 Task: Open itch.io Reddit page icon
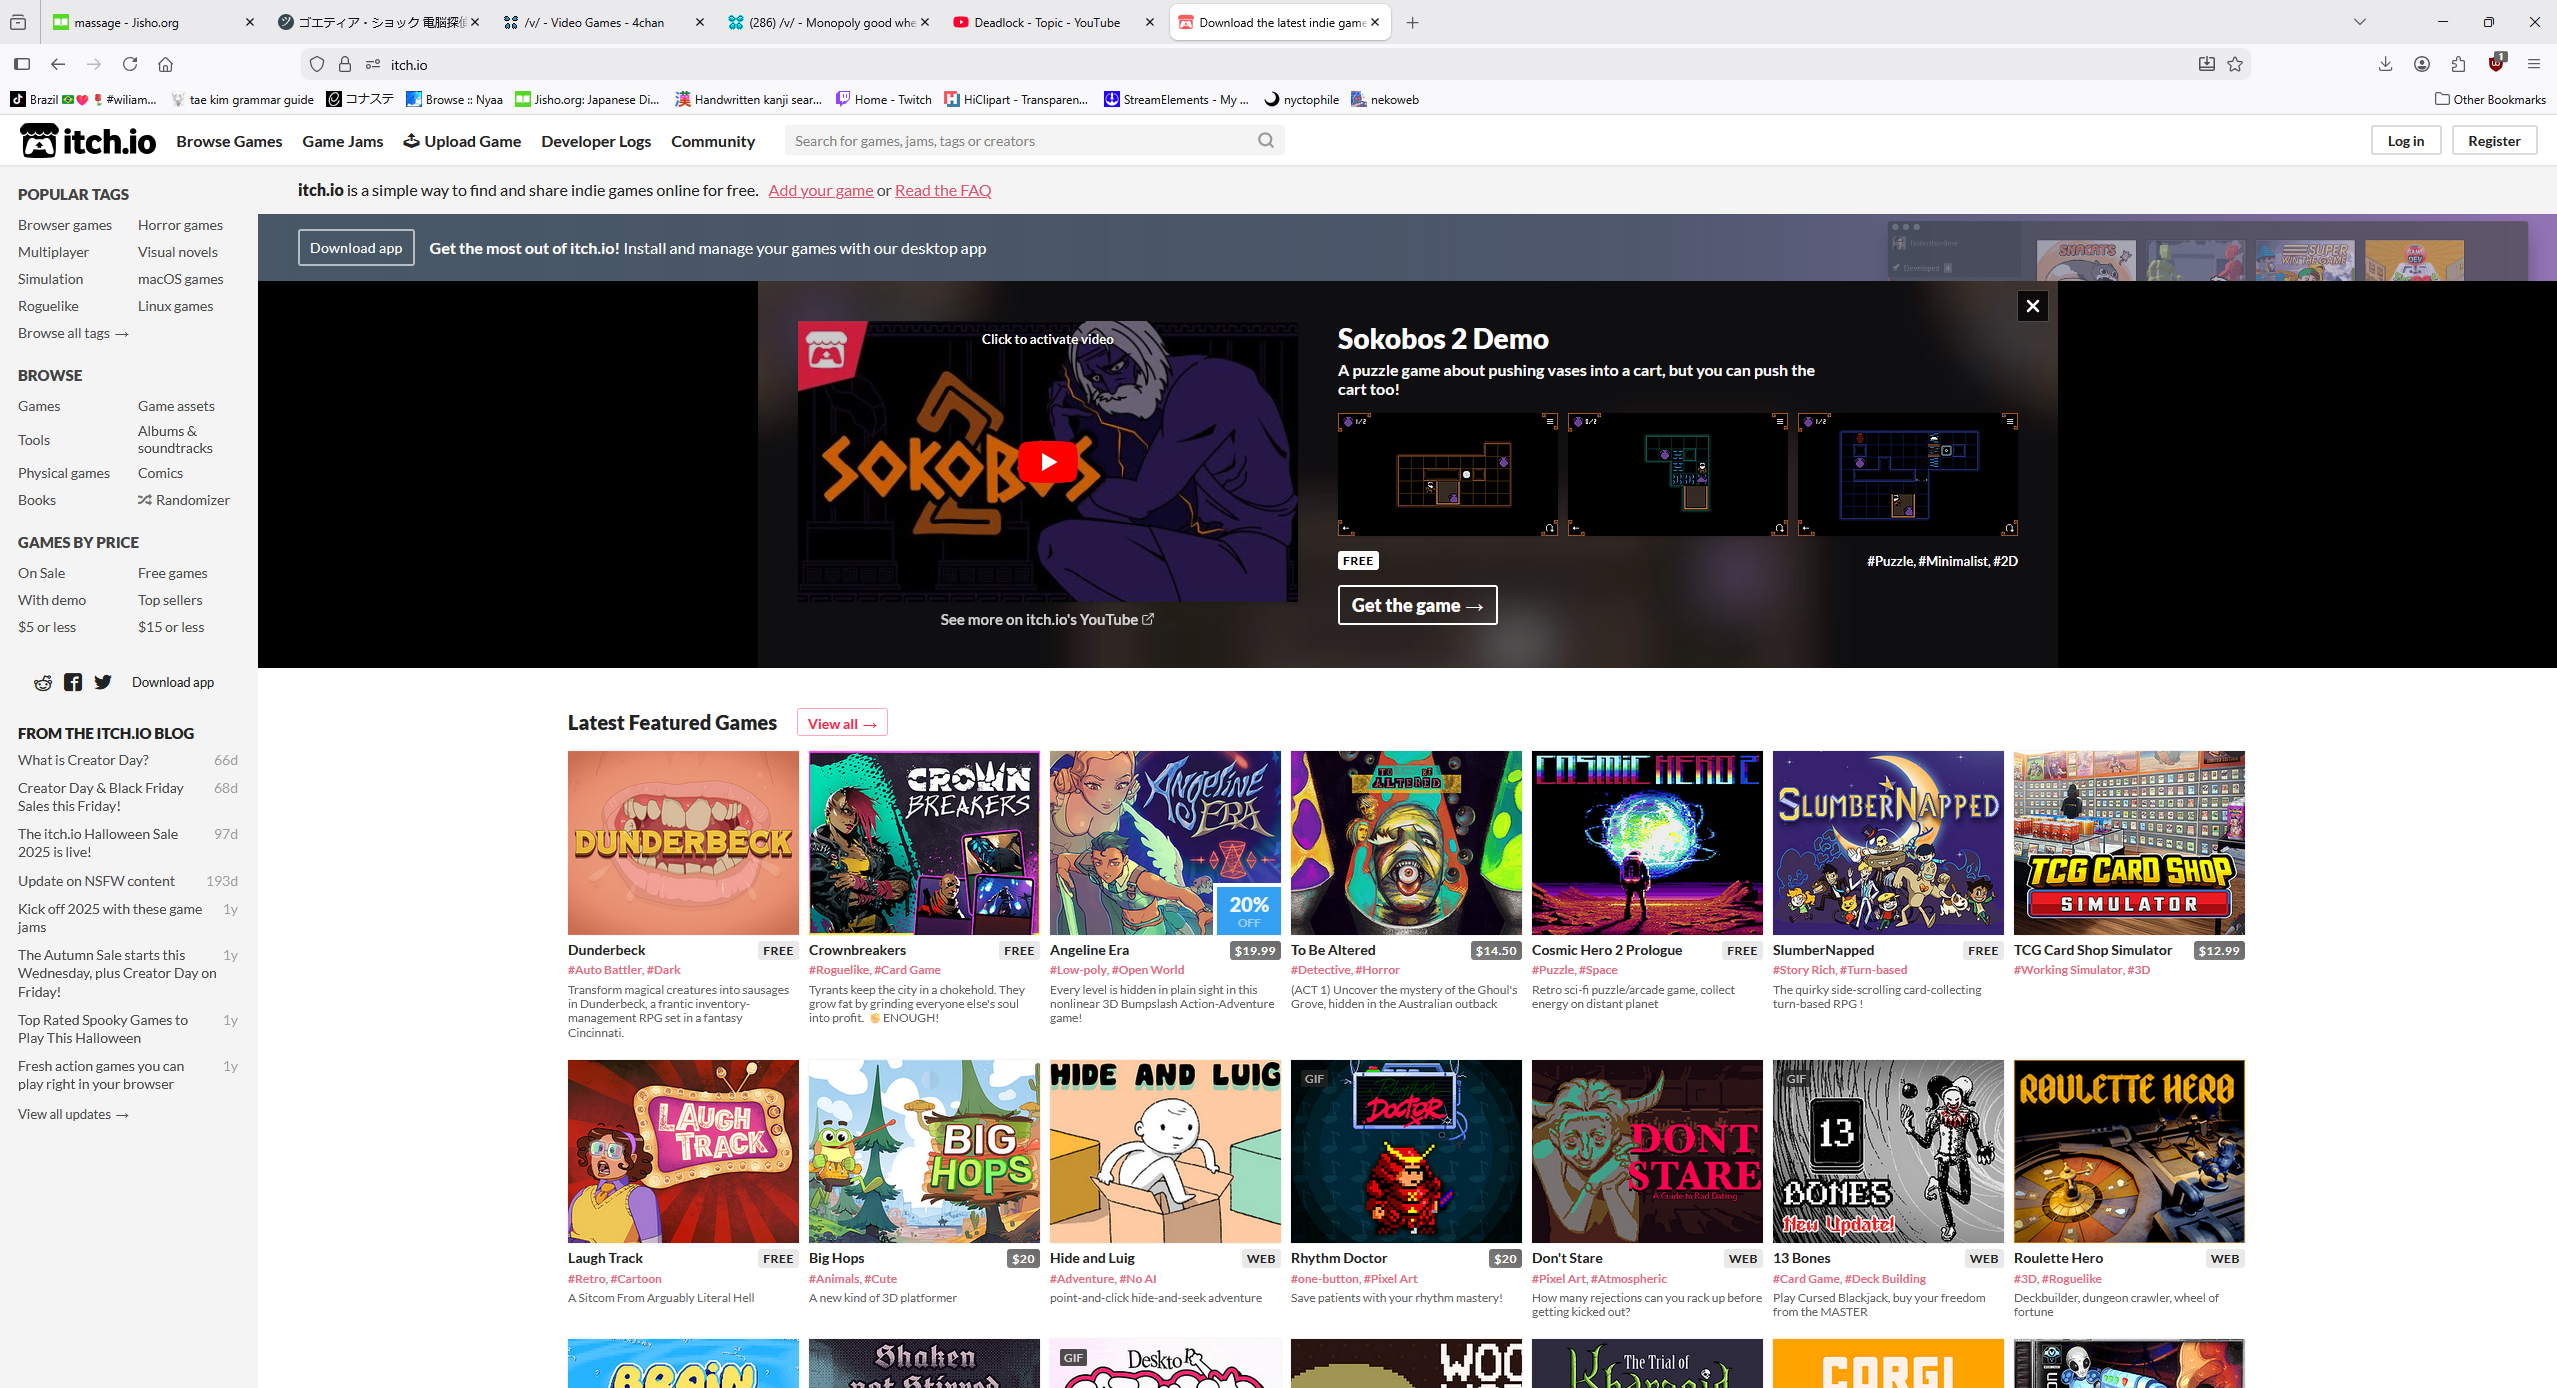coord(43,683)
